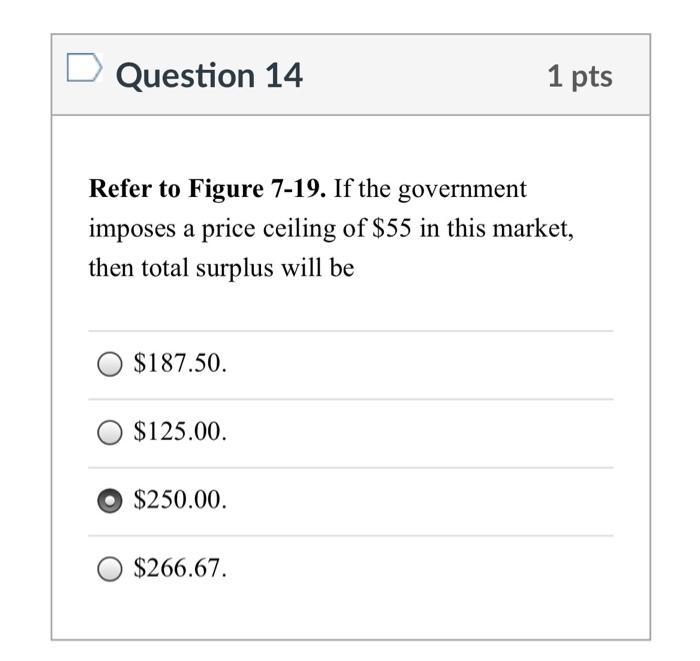The image size is (700, 661).
Task: Click the $266.67 answer label text
Action: click(x=180, y=568)
